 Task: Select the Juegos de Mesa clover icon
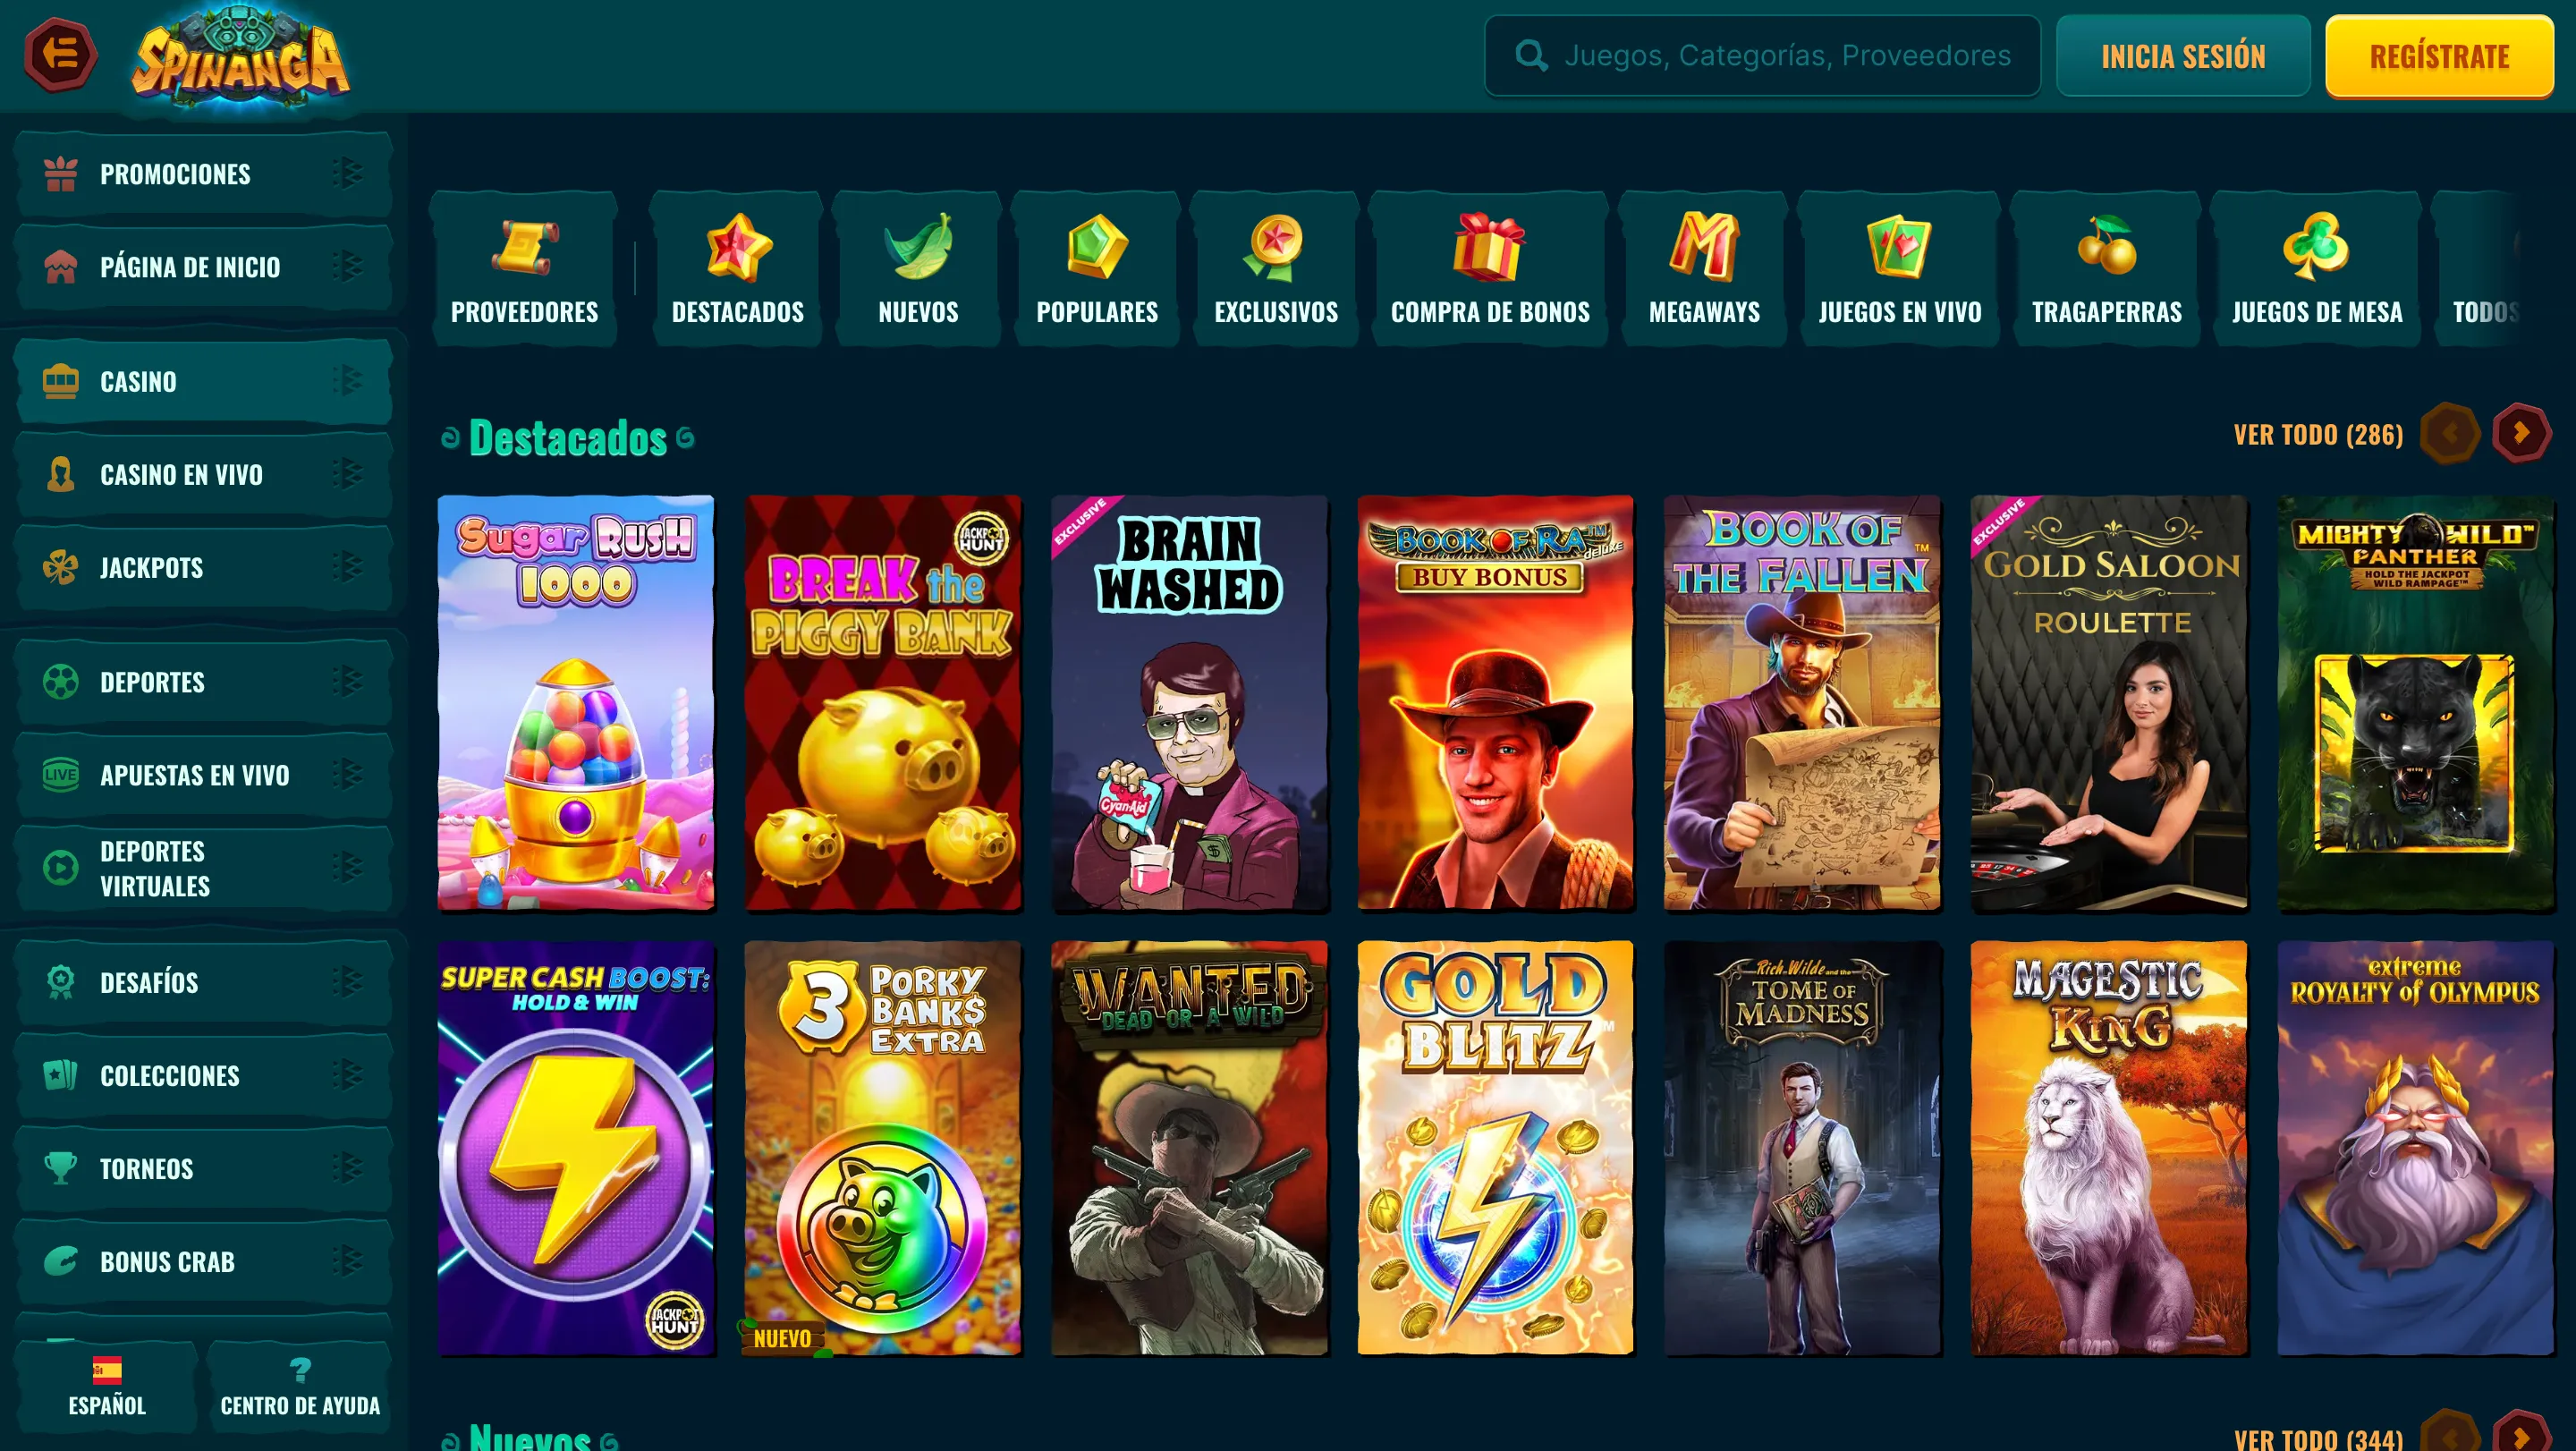[2316, 246]
